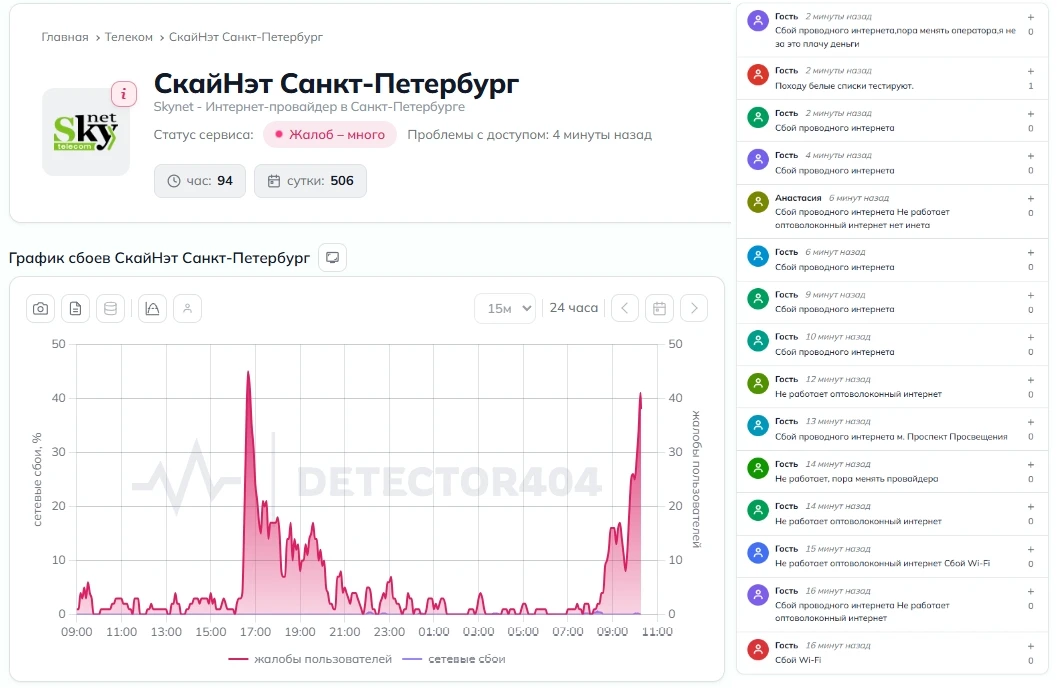Click the avatar of the пора менять оператора comment
This screenshot has height=691, width=1059.
pyautogui.click(x=758, y=21)
